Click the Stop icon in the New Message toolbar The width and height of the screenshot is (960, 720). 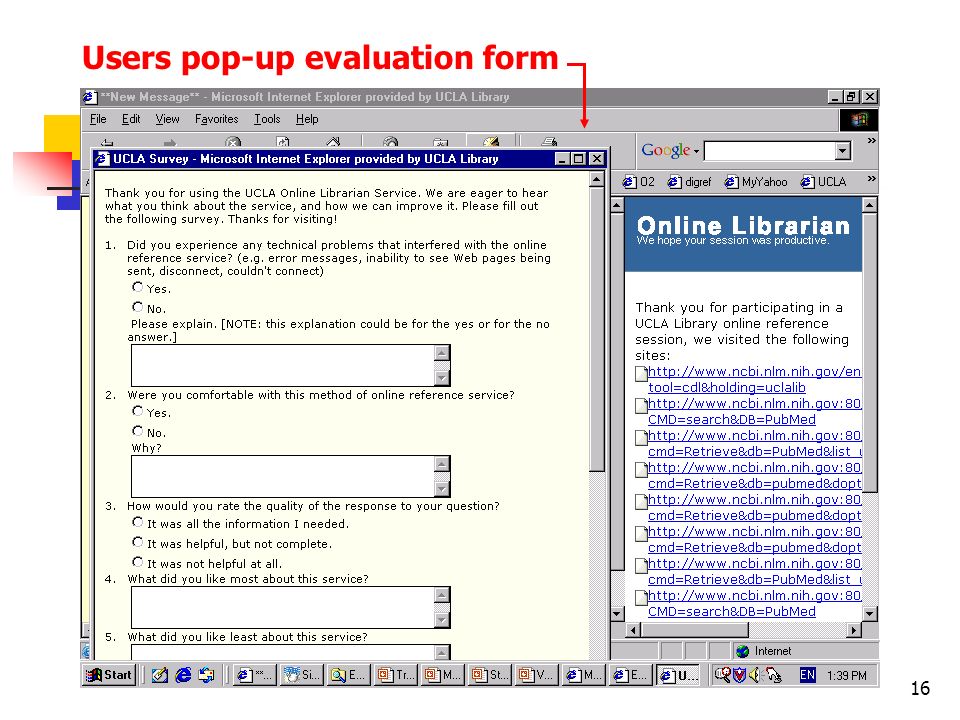pos(233,142)
